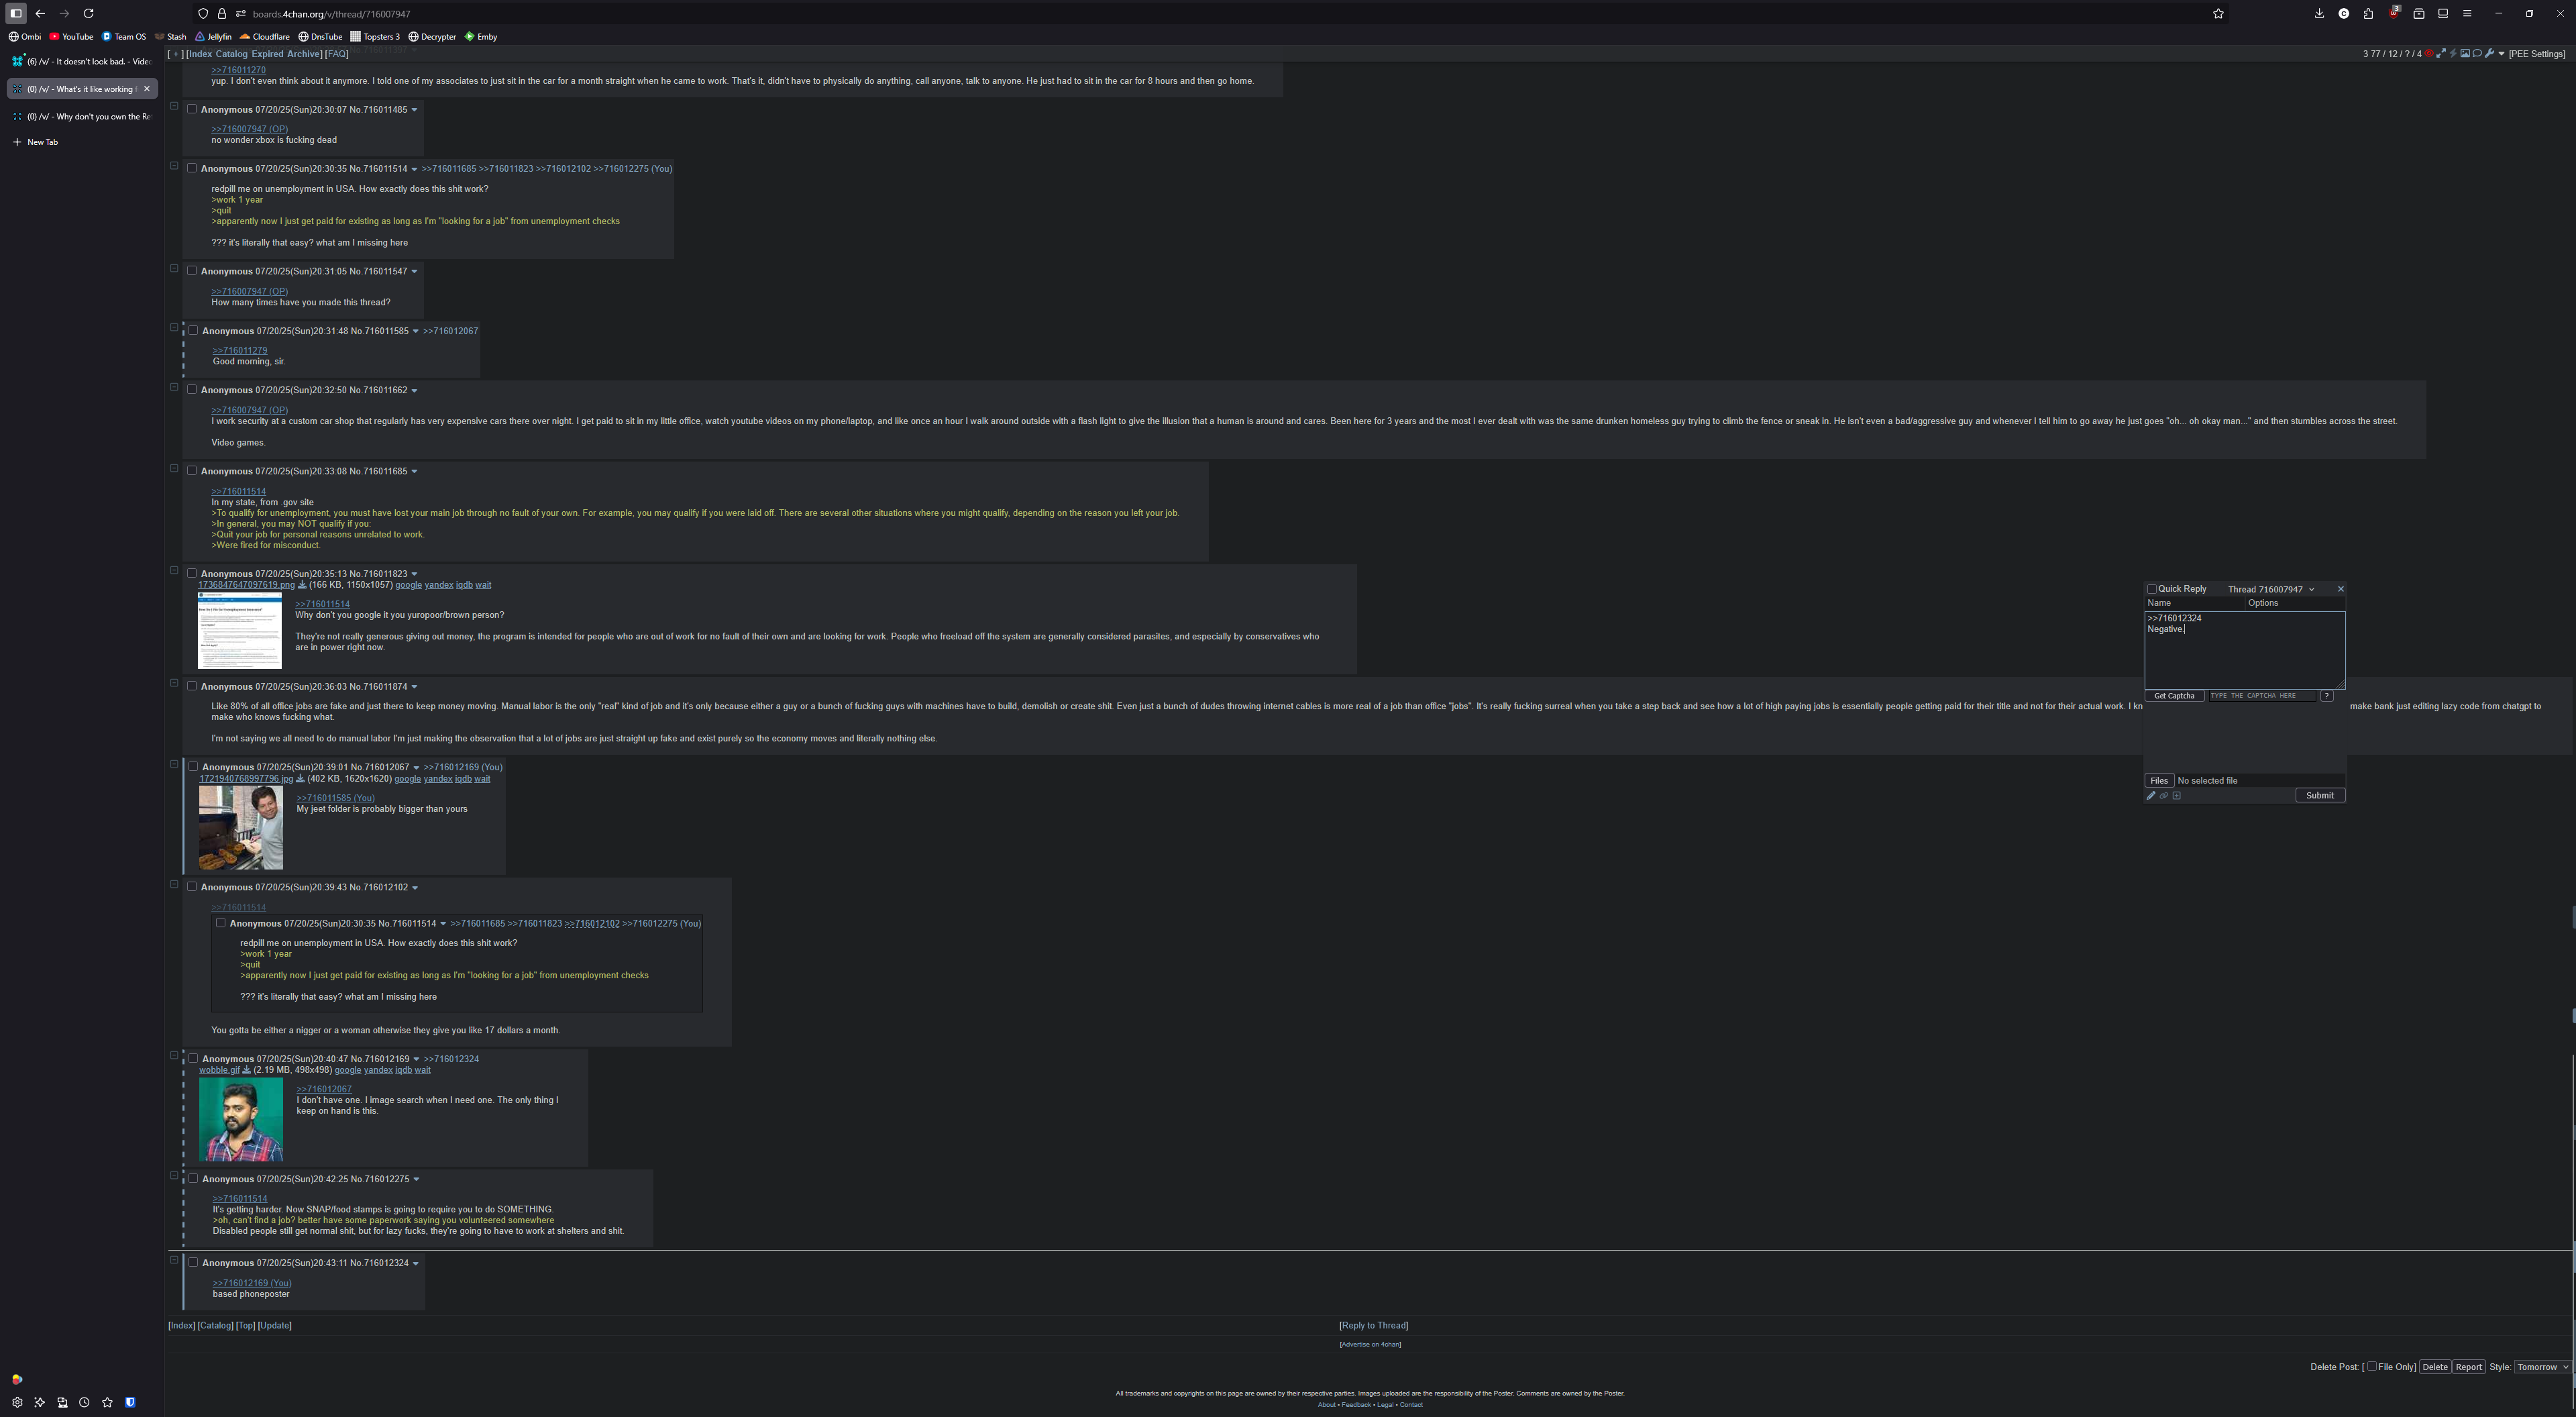Submit the Quick Reply post

point(2320,796)
